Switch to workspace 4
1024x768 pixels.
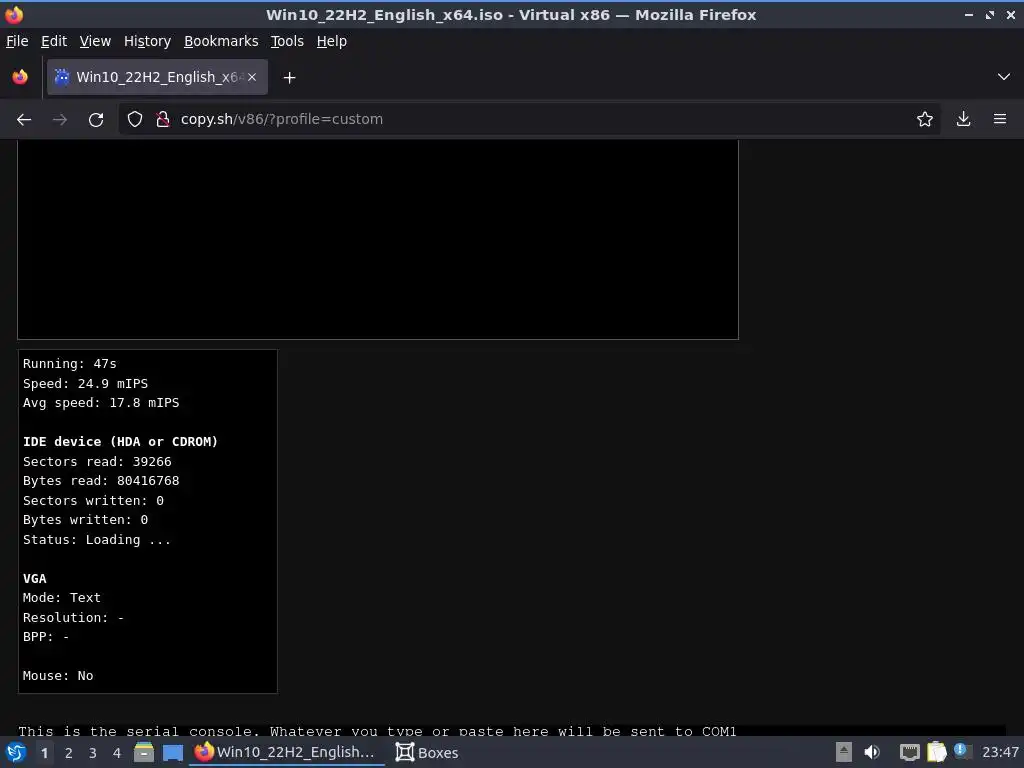tap(117, 753)
